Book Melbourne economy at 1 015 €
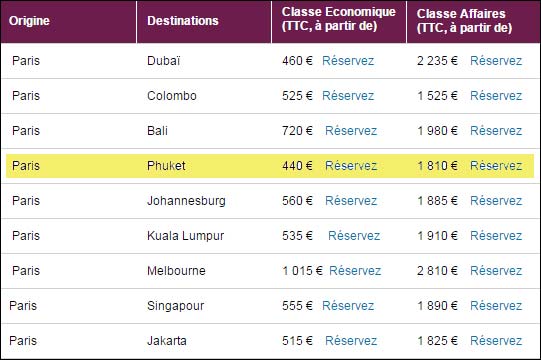 [x=355, y=271]
